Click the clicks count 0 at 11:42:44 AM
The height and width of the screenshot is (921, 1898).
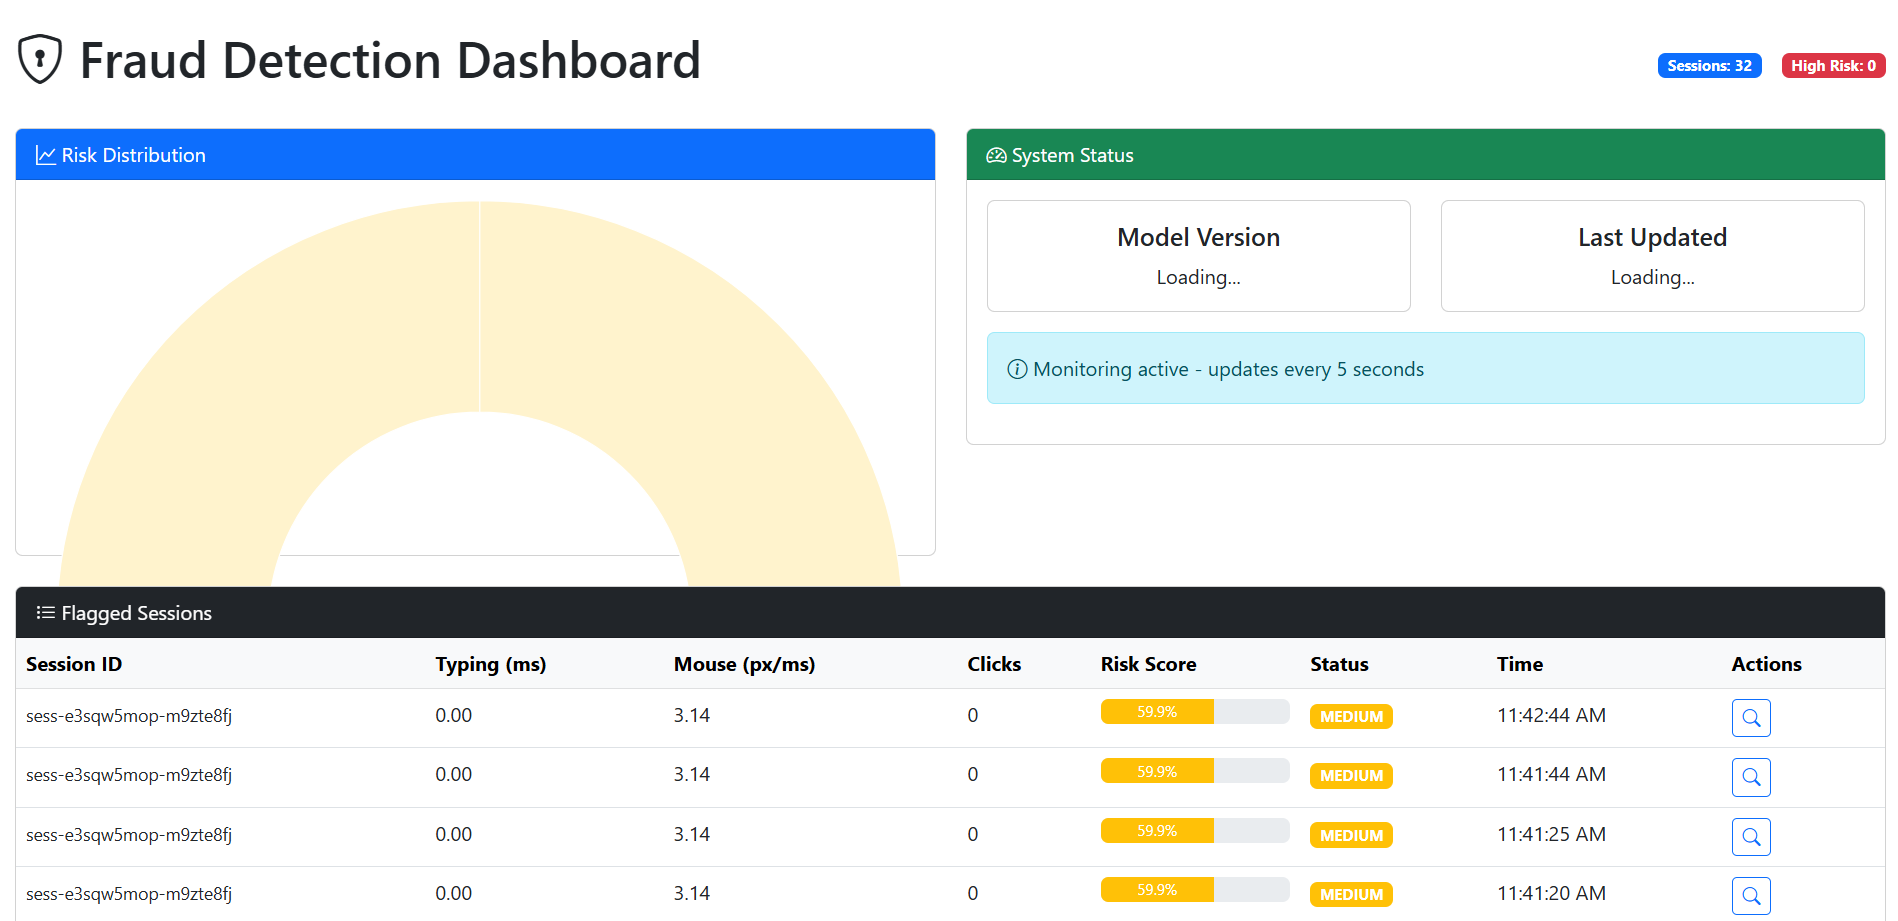(x=973, y=715)
